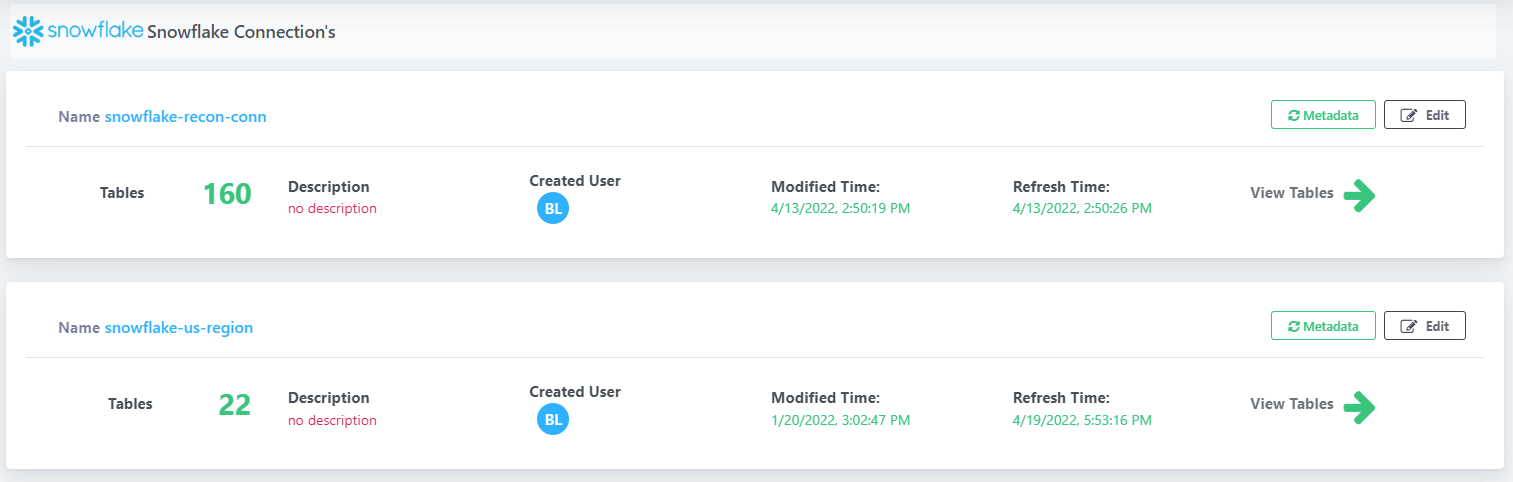Image resolution: width=1513 pixels, height=482 pixels.
Task: Click the 160 tables count
Action: click(x=227, y=194)
